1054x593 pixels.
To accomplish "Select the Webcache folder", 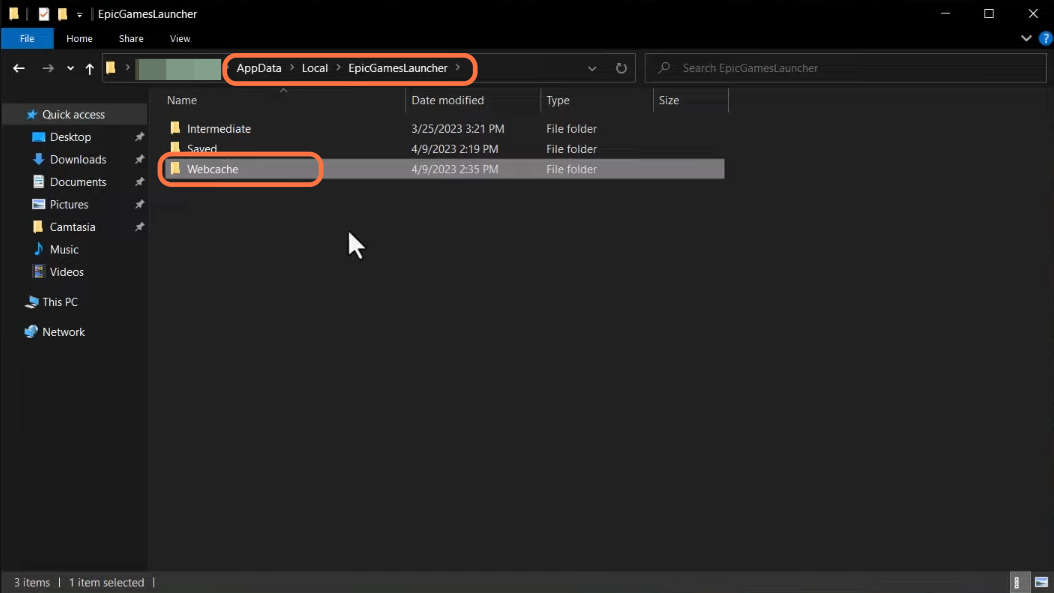I will click(x=212, y=169).
